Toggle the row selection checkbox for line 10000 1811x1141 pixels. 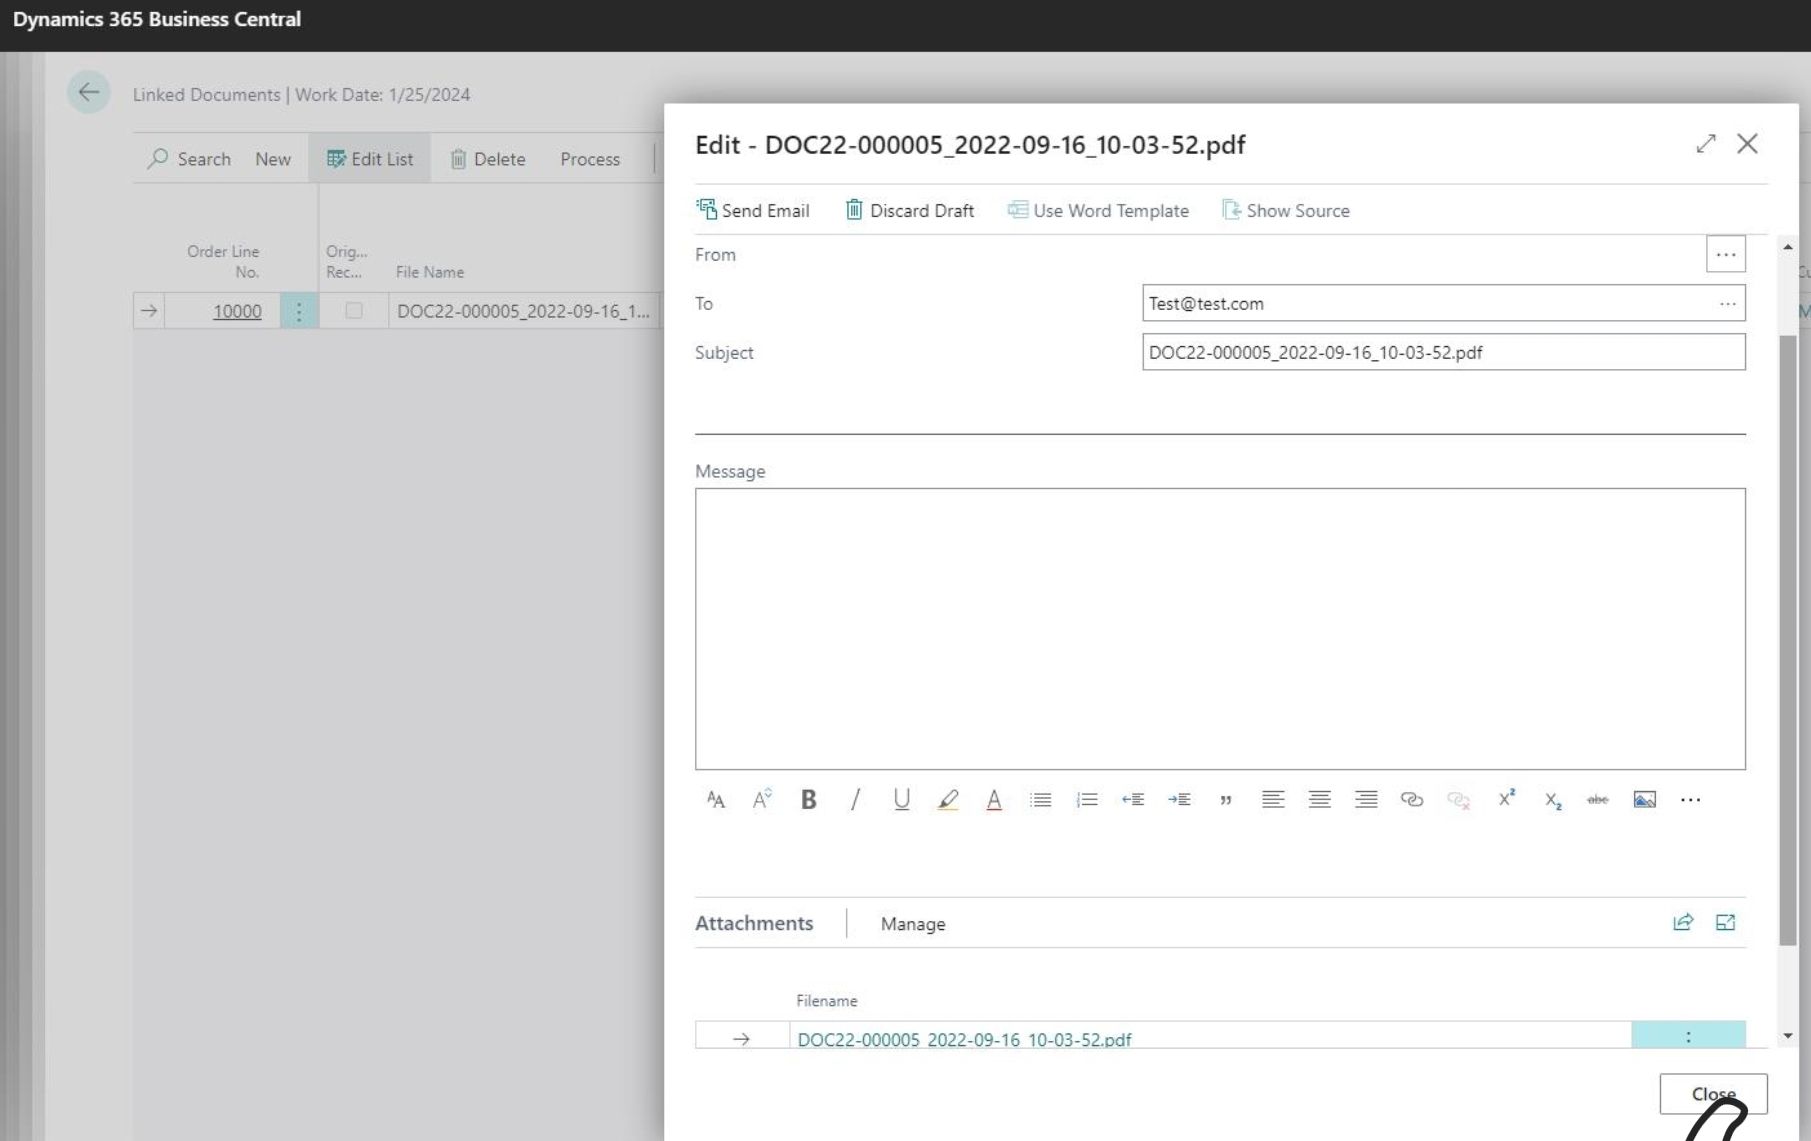353,311
